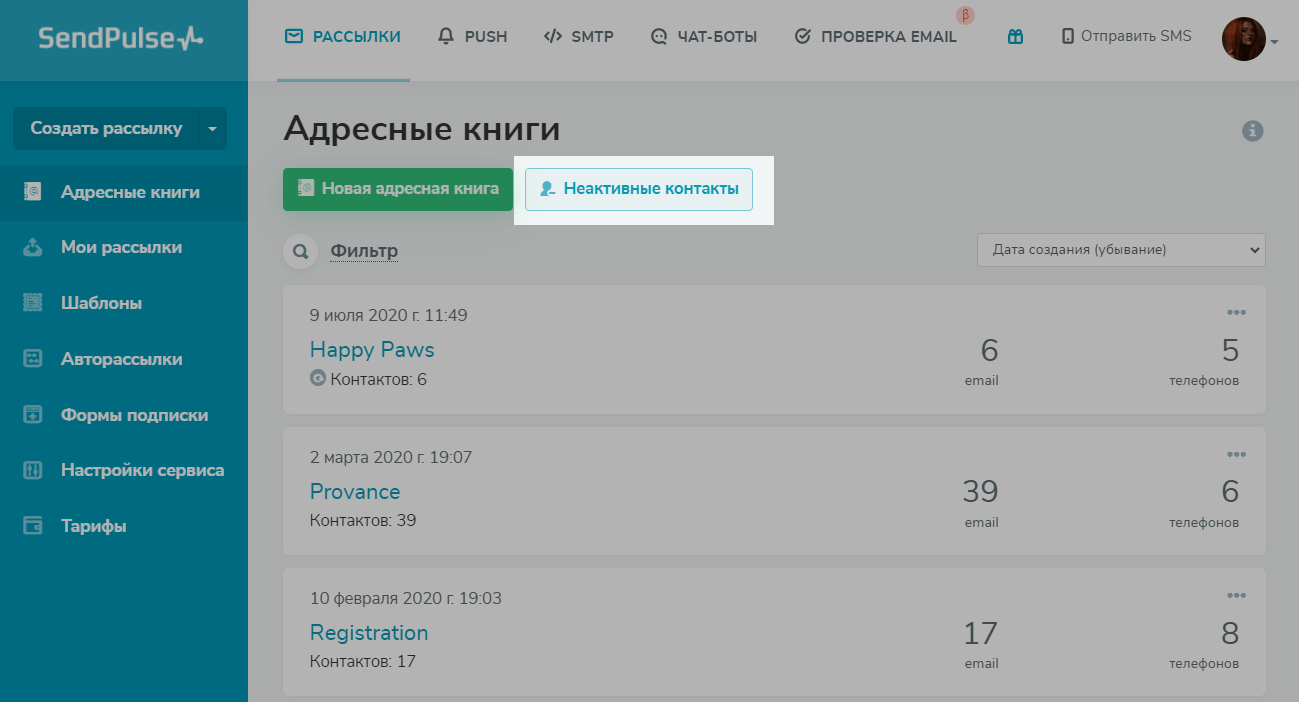Open three-dot menu for Happy Paws
This screenshot has height=702, width=1299.
pos(1236,312)
